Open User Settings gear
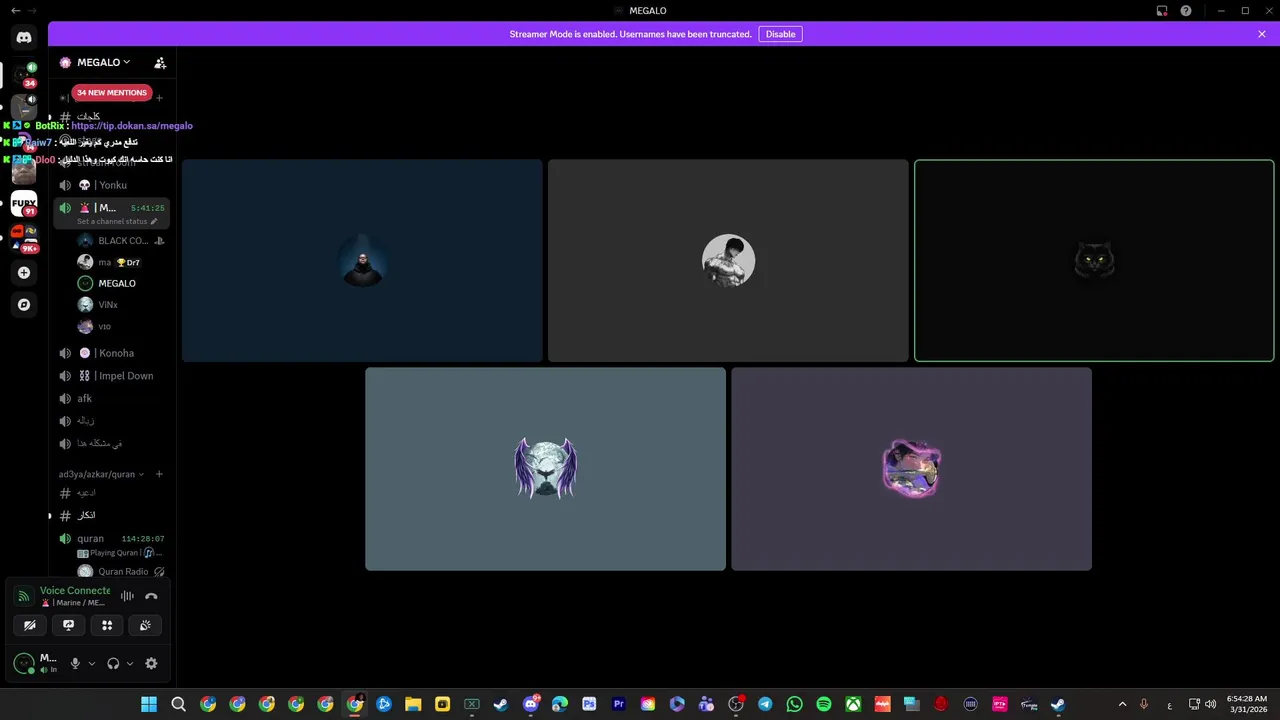This screenshot has width=1280, height=720. point(151,663)
